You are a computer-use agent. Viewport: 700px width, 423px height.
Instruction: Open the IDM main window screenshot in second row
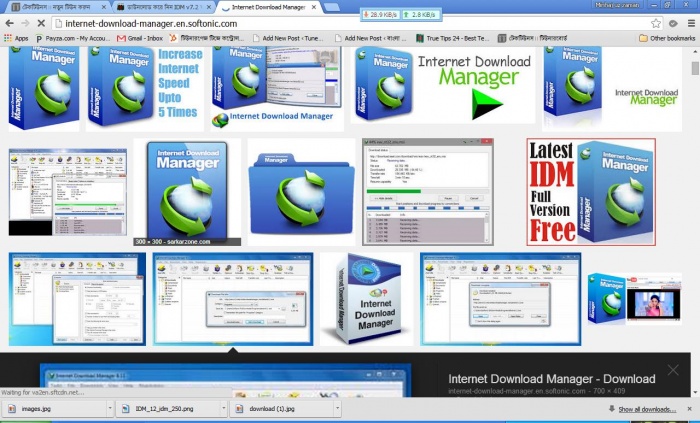tap(68, 192)
